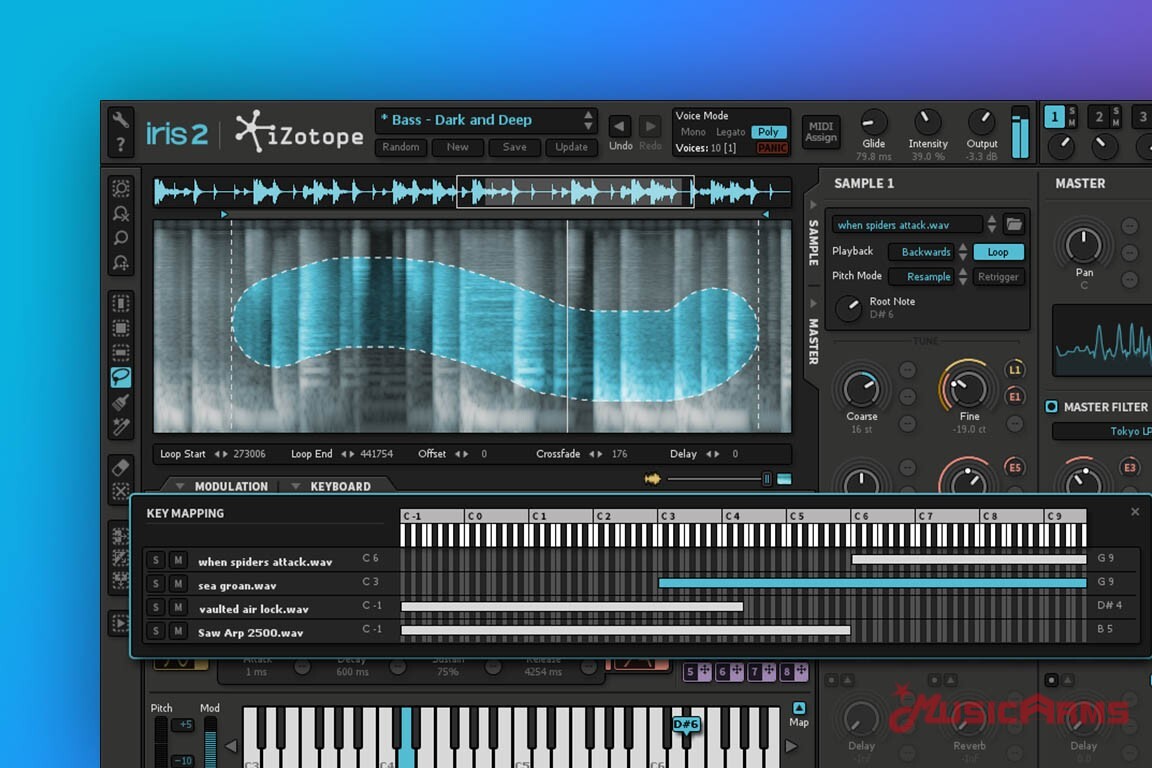Switch to the Keyboard tab

[x=340, y=486]
